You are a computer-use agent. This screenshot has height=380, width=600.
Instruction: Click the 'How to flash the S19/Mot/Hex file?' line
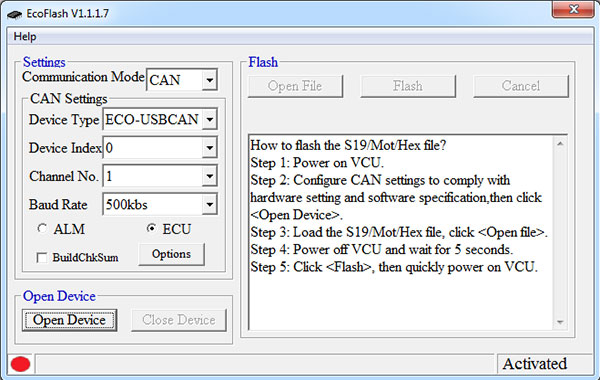point(348,145)
